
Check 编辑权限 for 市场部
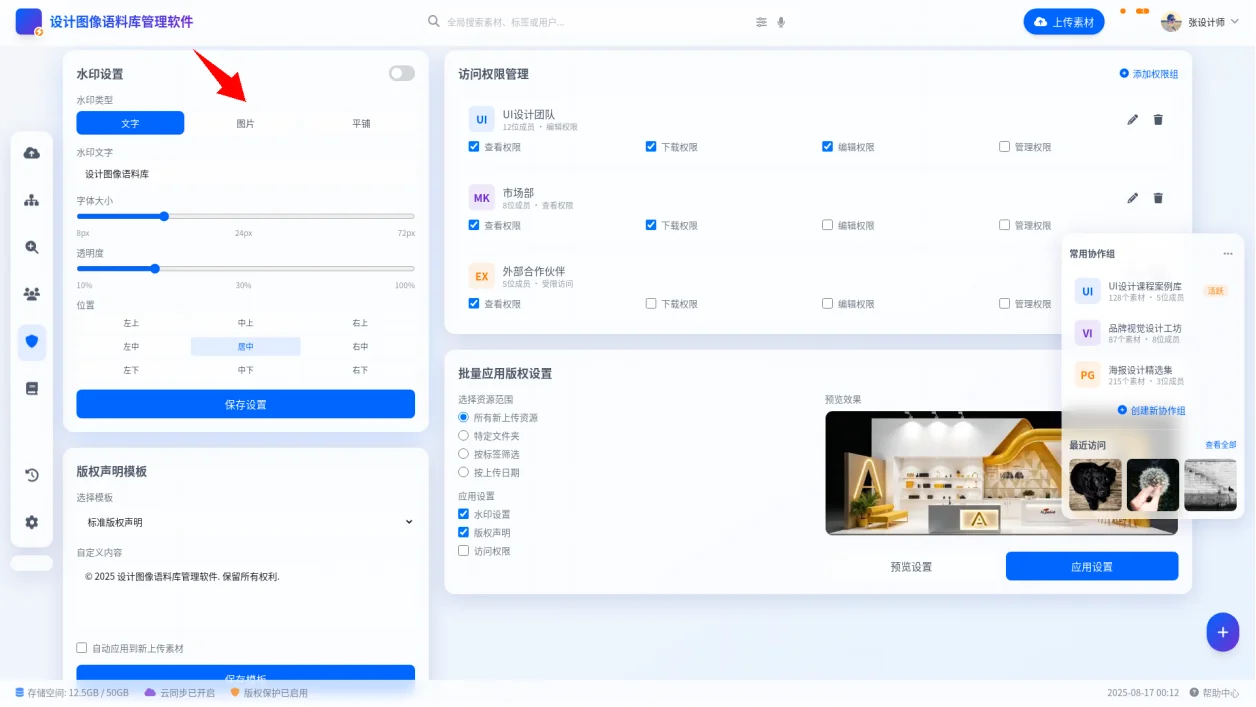pos(828,225)
